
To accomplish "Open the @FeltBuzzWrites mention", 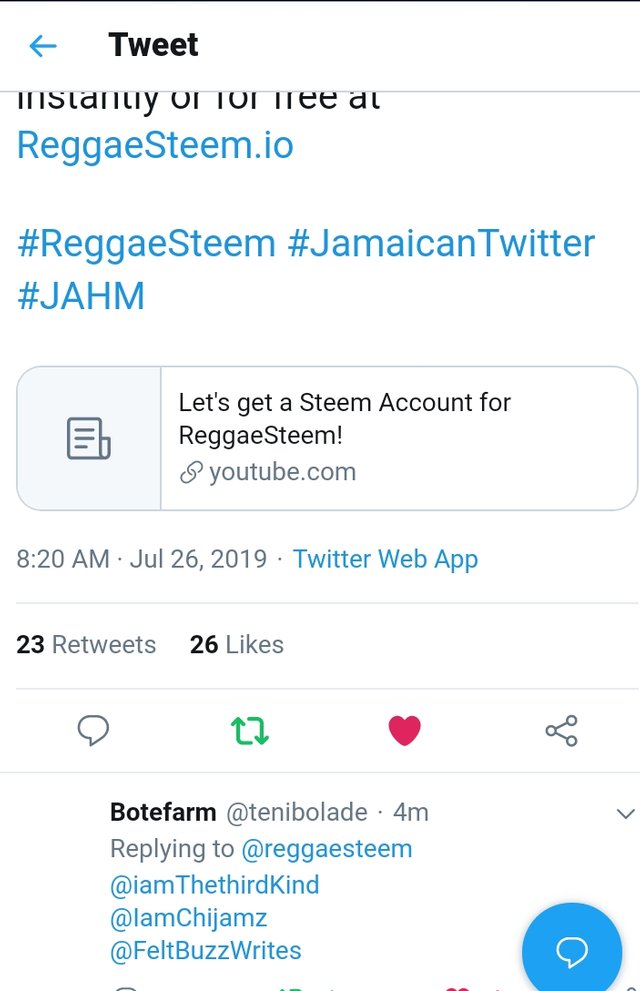I will tap(206, 951).
